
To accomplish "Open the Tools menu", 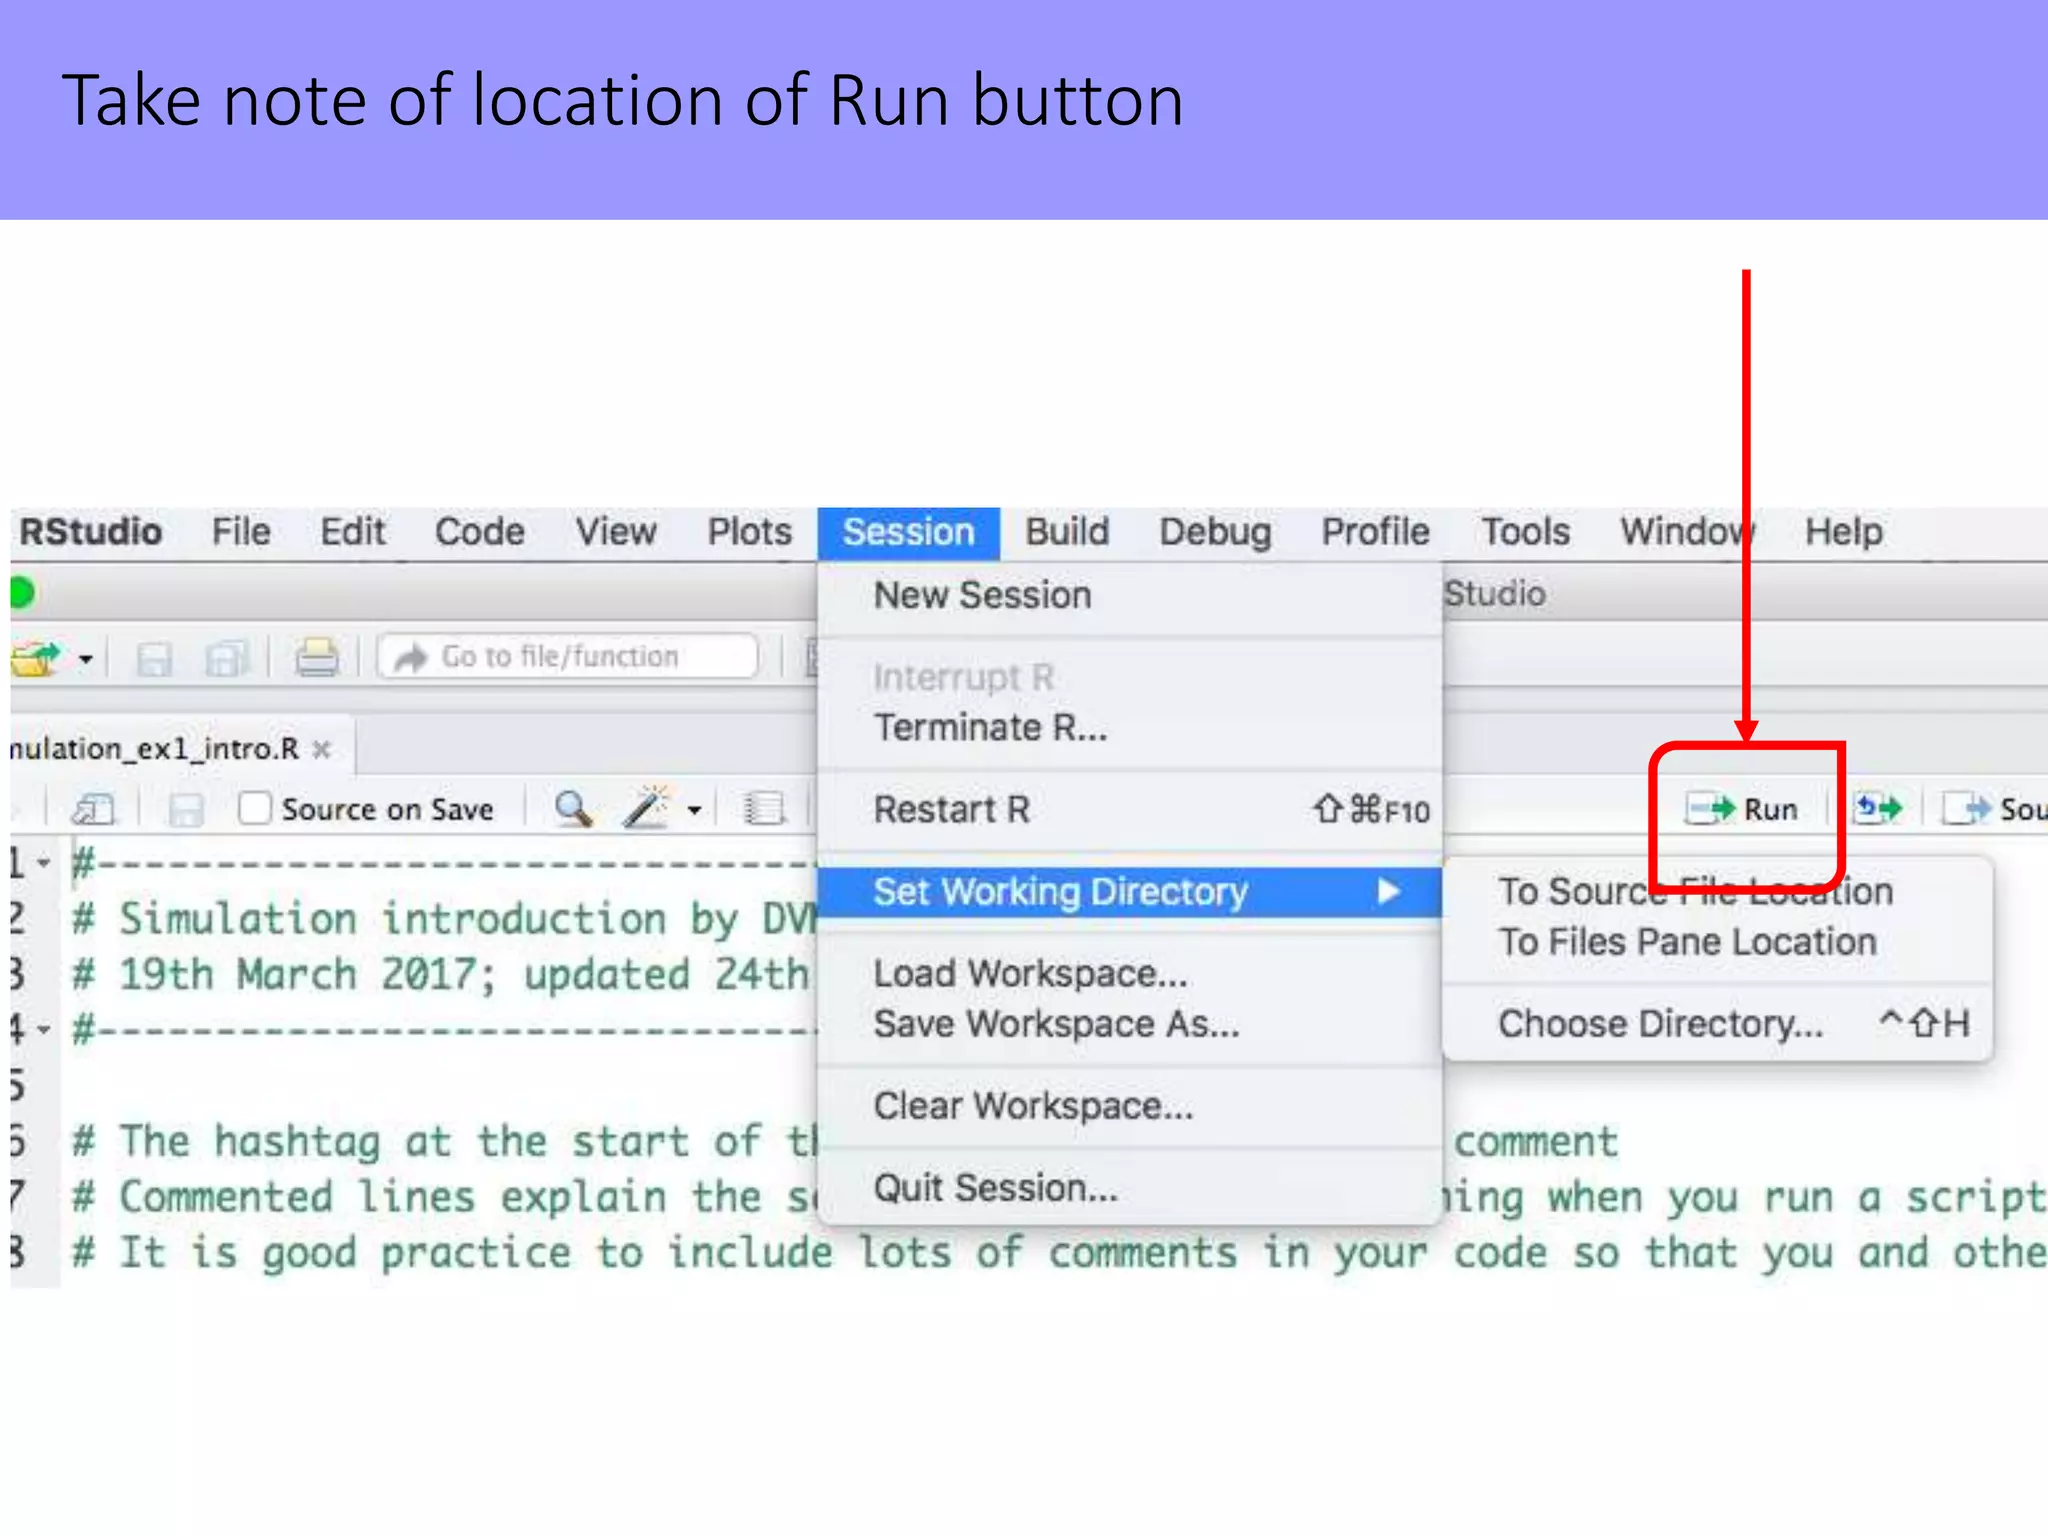I will click(x=1526, y=532).
